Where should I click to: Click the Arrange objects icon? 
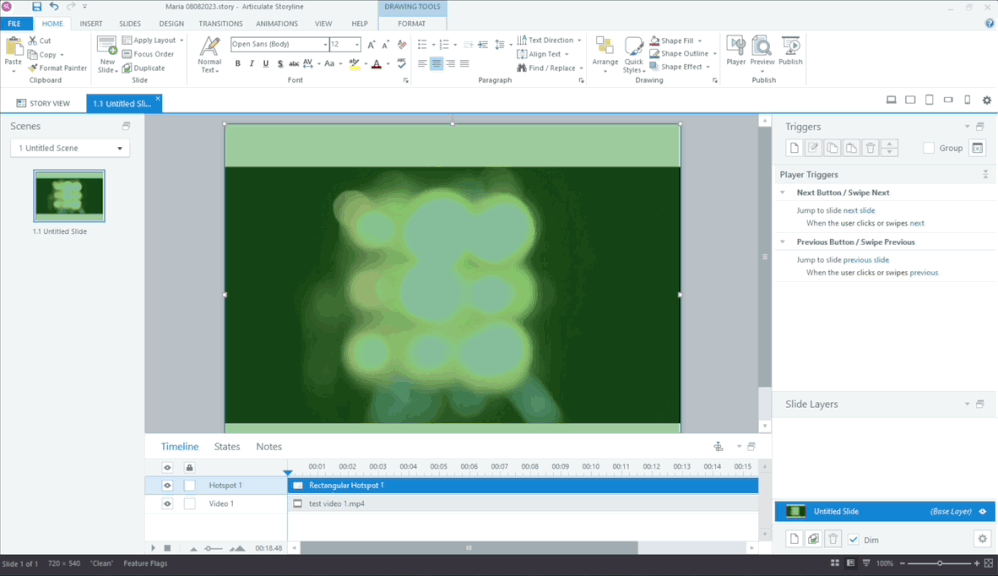click(x=605, y=51)
